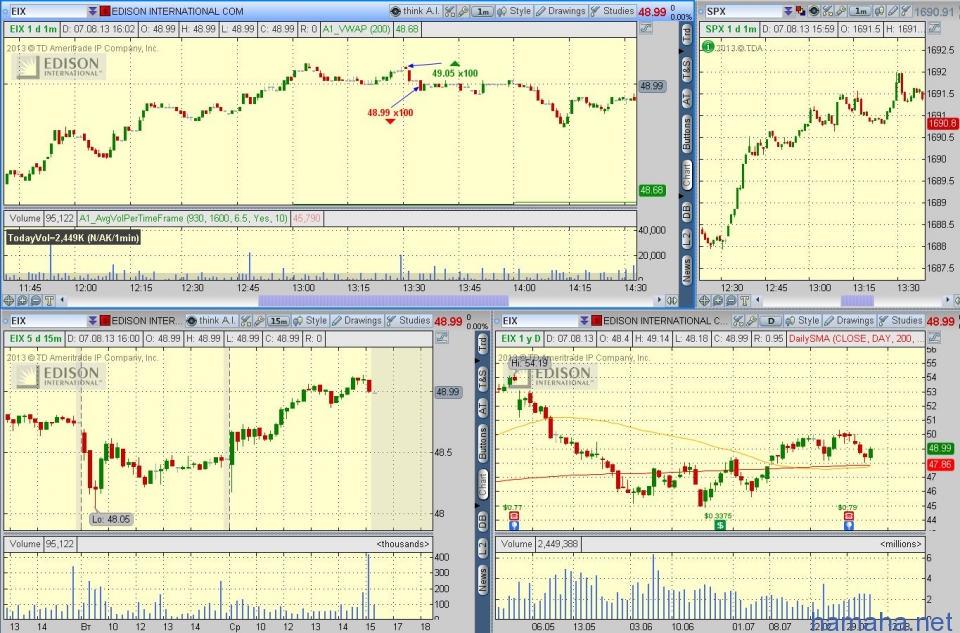The image size is (960, 633).
Task: Toggle the red symbol link icon in the EIX daily panel
Action: [x=597, y=321]
